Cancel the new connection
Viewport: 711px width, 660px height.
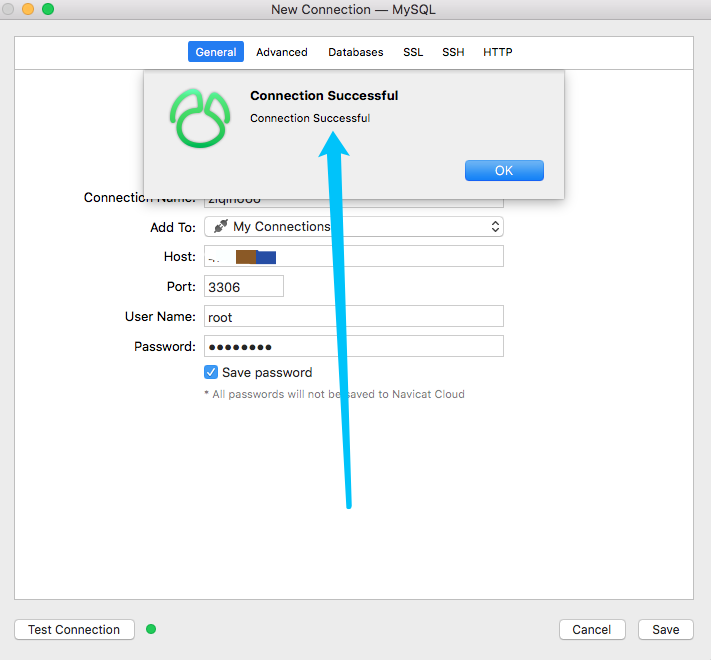pos(592,630)
